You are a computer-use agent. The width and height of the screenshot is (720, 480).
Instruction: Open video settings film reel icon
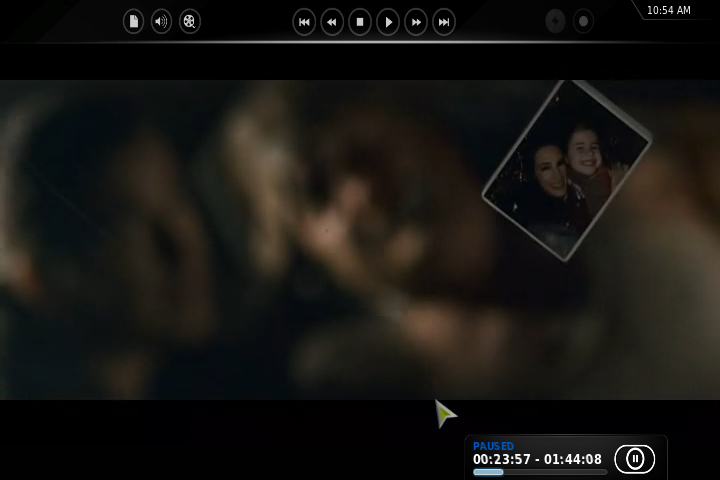coord(190,22)
